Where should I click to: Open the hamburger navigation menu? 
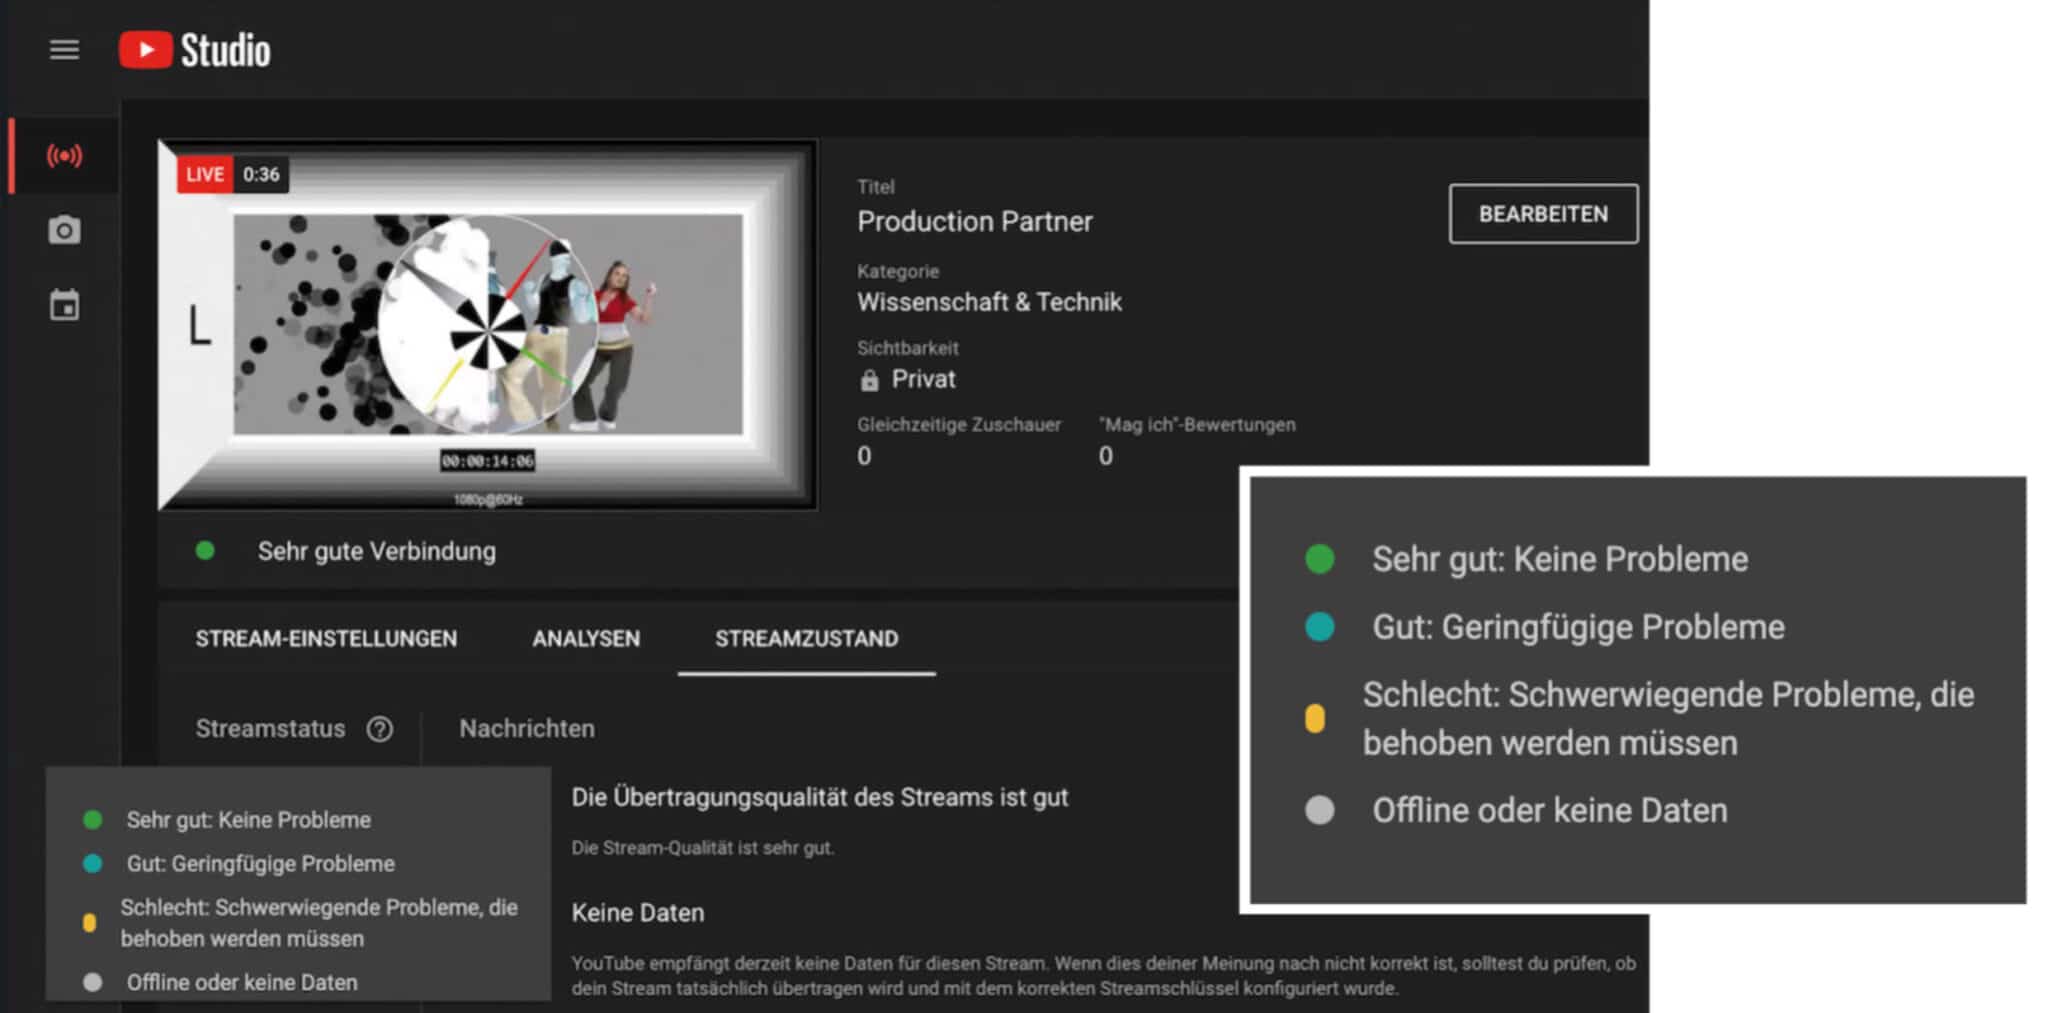(x=64, y=49)
